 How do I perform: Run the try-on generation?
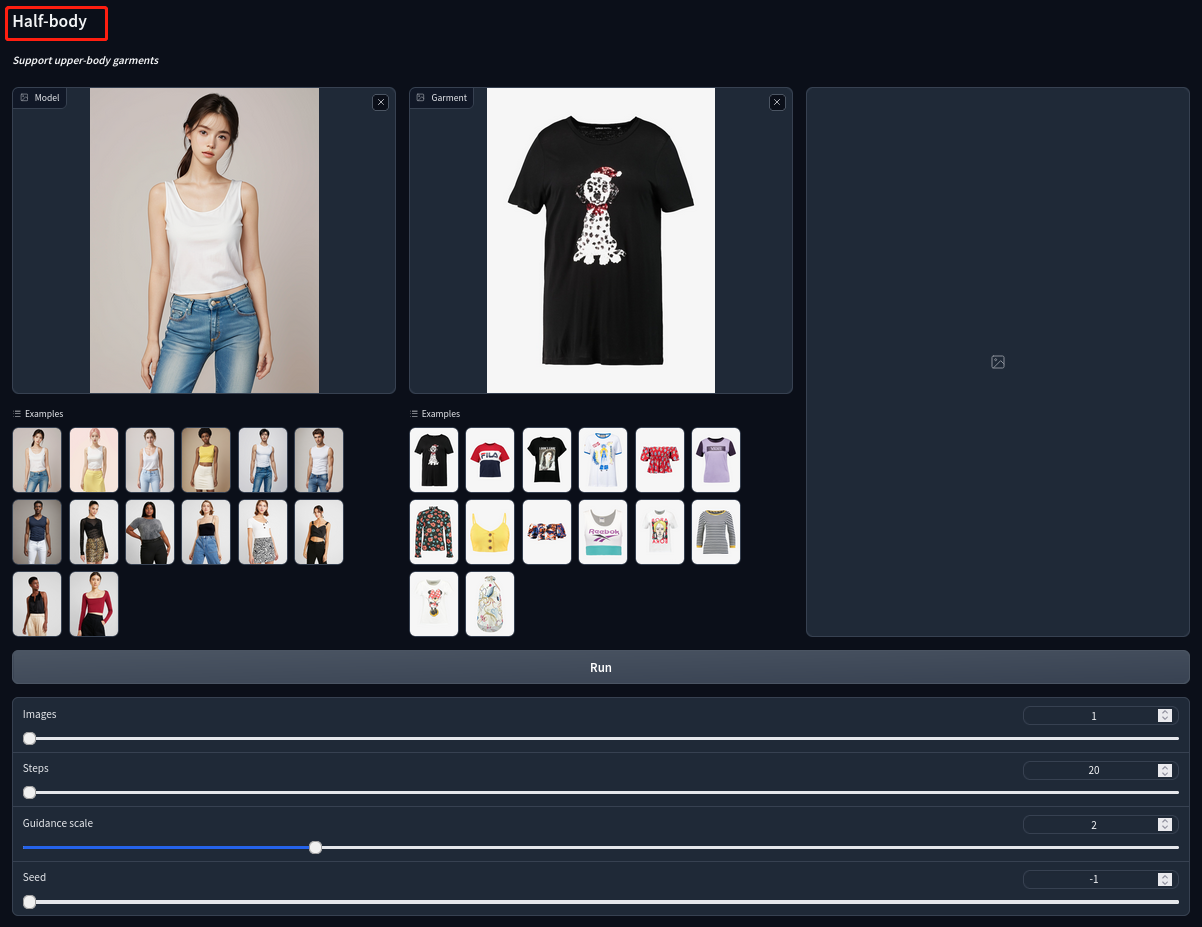click(x=601, y=667)
